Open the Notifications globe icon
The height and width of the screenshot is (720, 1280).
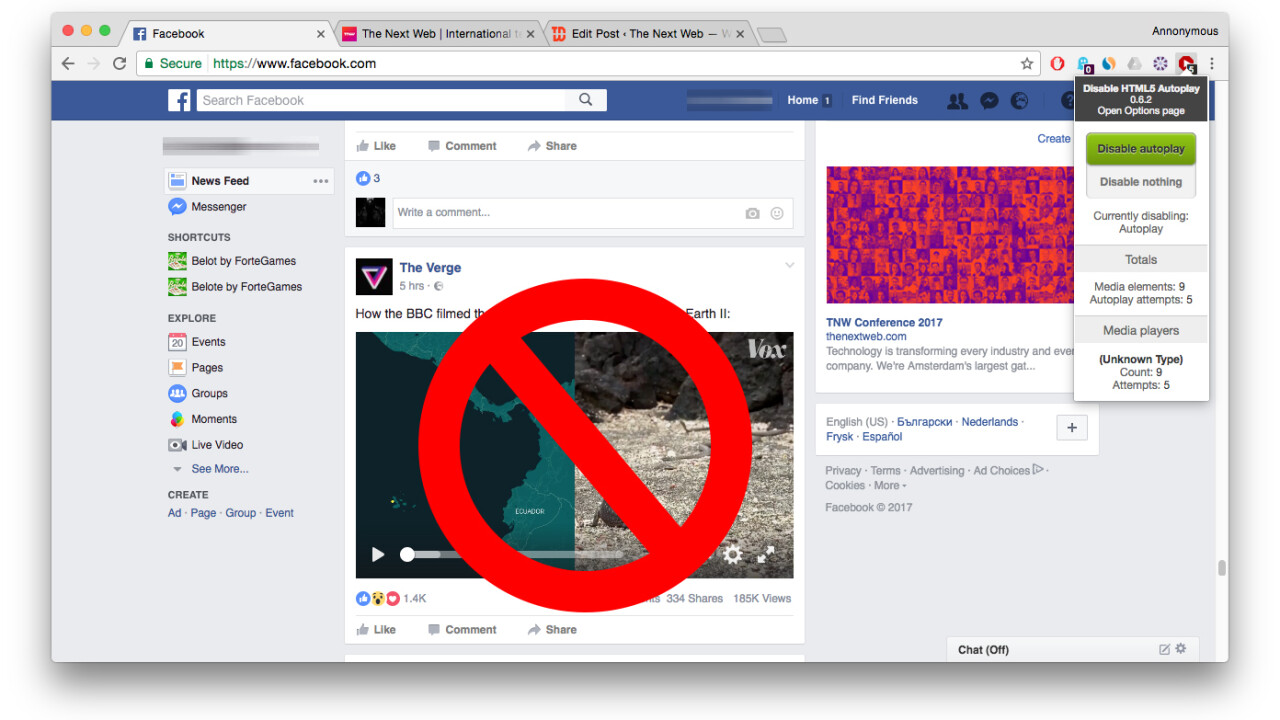1019,100
